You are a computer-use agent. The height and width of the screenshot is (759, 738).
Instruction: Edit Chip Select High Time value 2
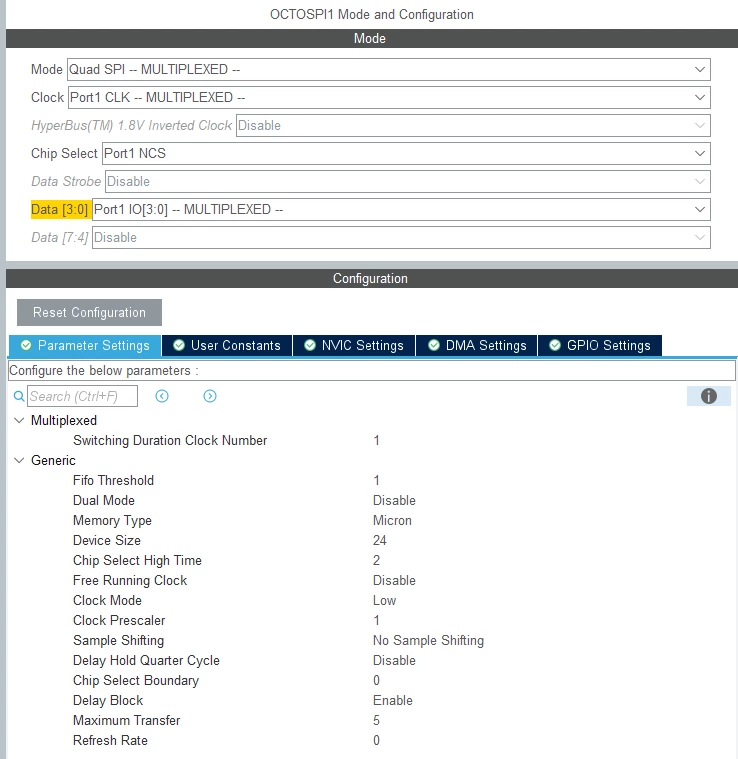(x=377, y=561)
